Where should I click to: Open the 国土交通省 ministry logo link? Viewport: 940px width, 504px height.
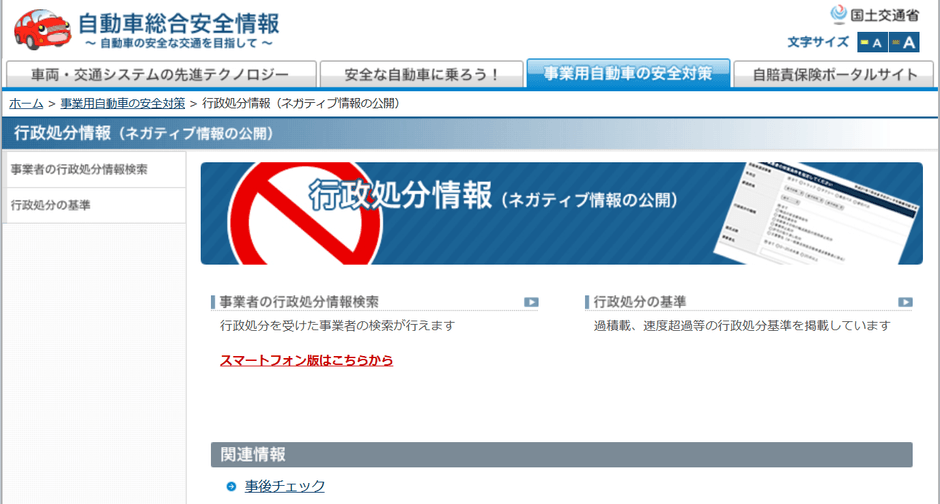875,14
